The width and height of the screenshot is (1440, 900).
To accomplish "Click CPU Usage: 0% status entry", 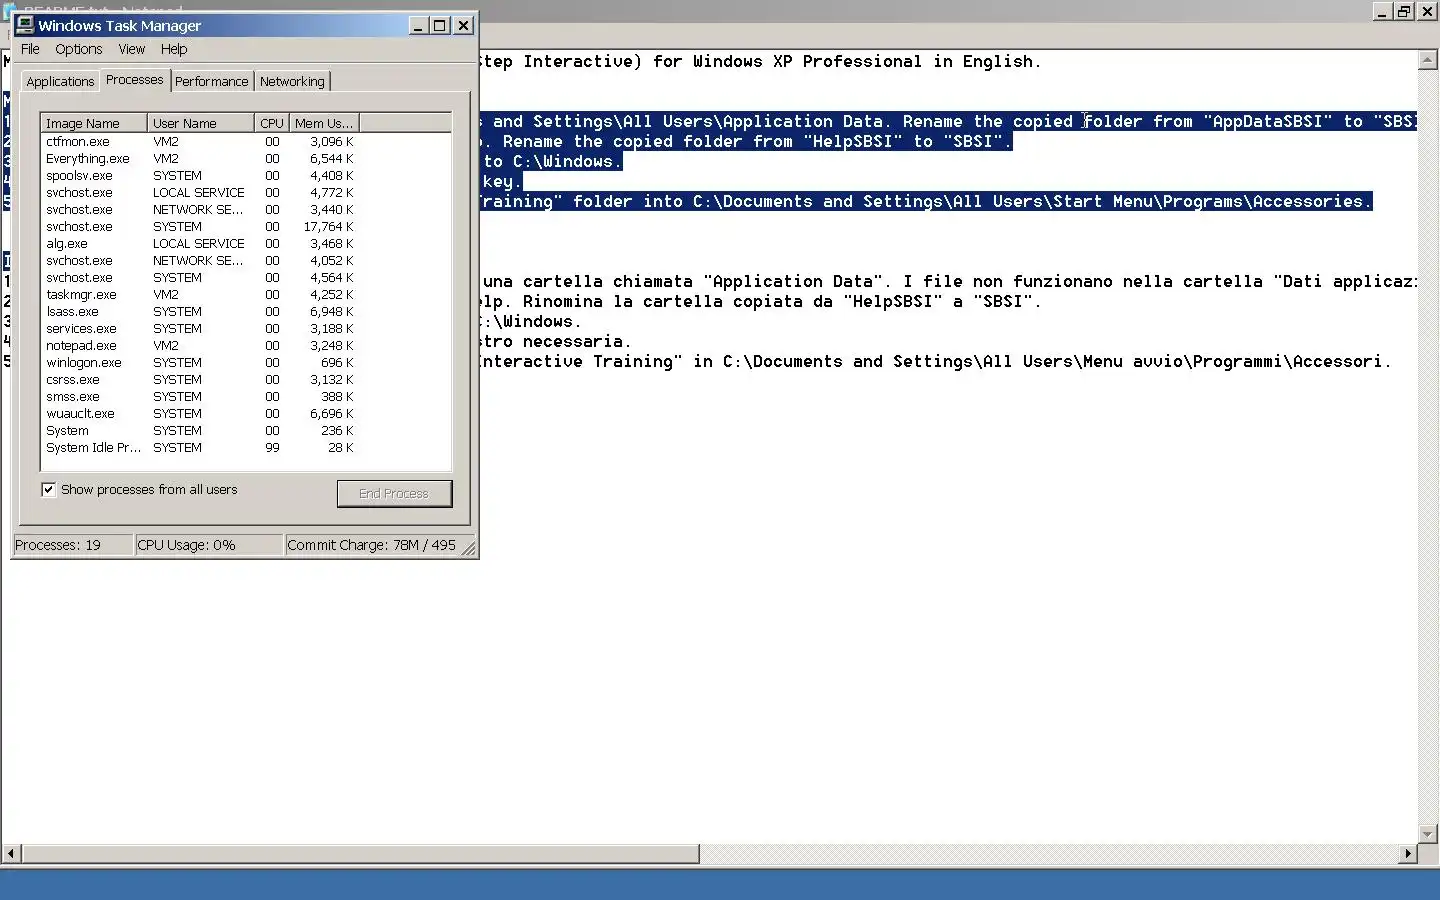I will point(209,545).
